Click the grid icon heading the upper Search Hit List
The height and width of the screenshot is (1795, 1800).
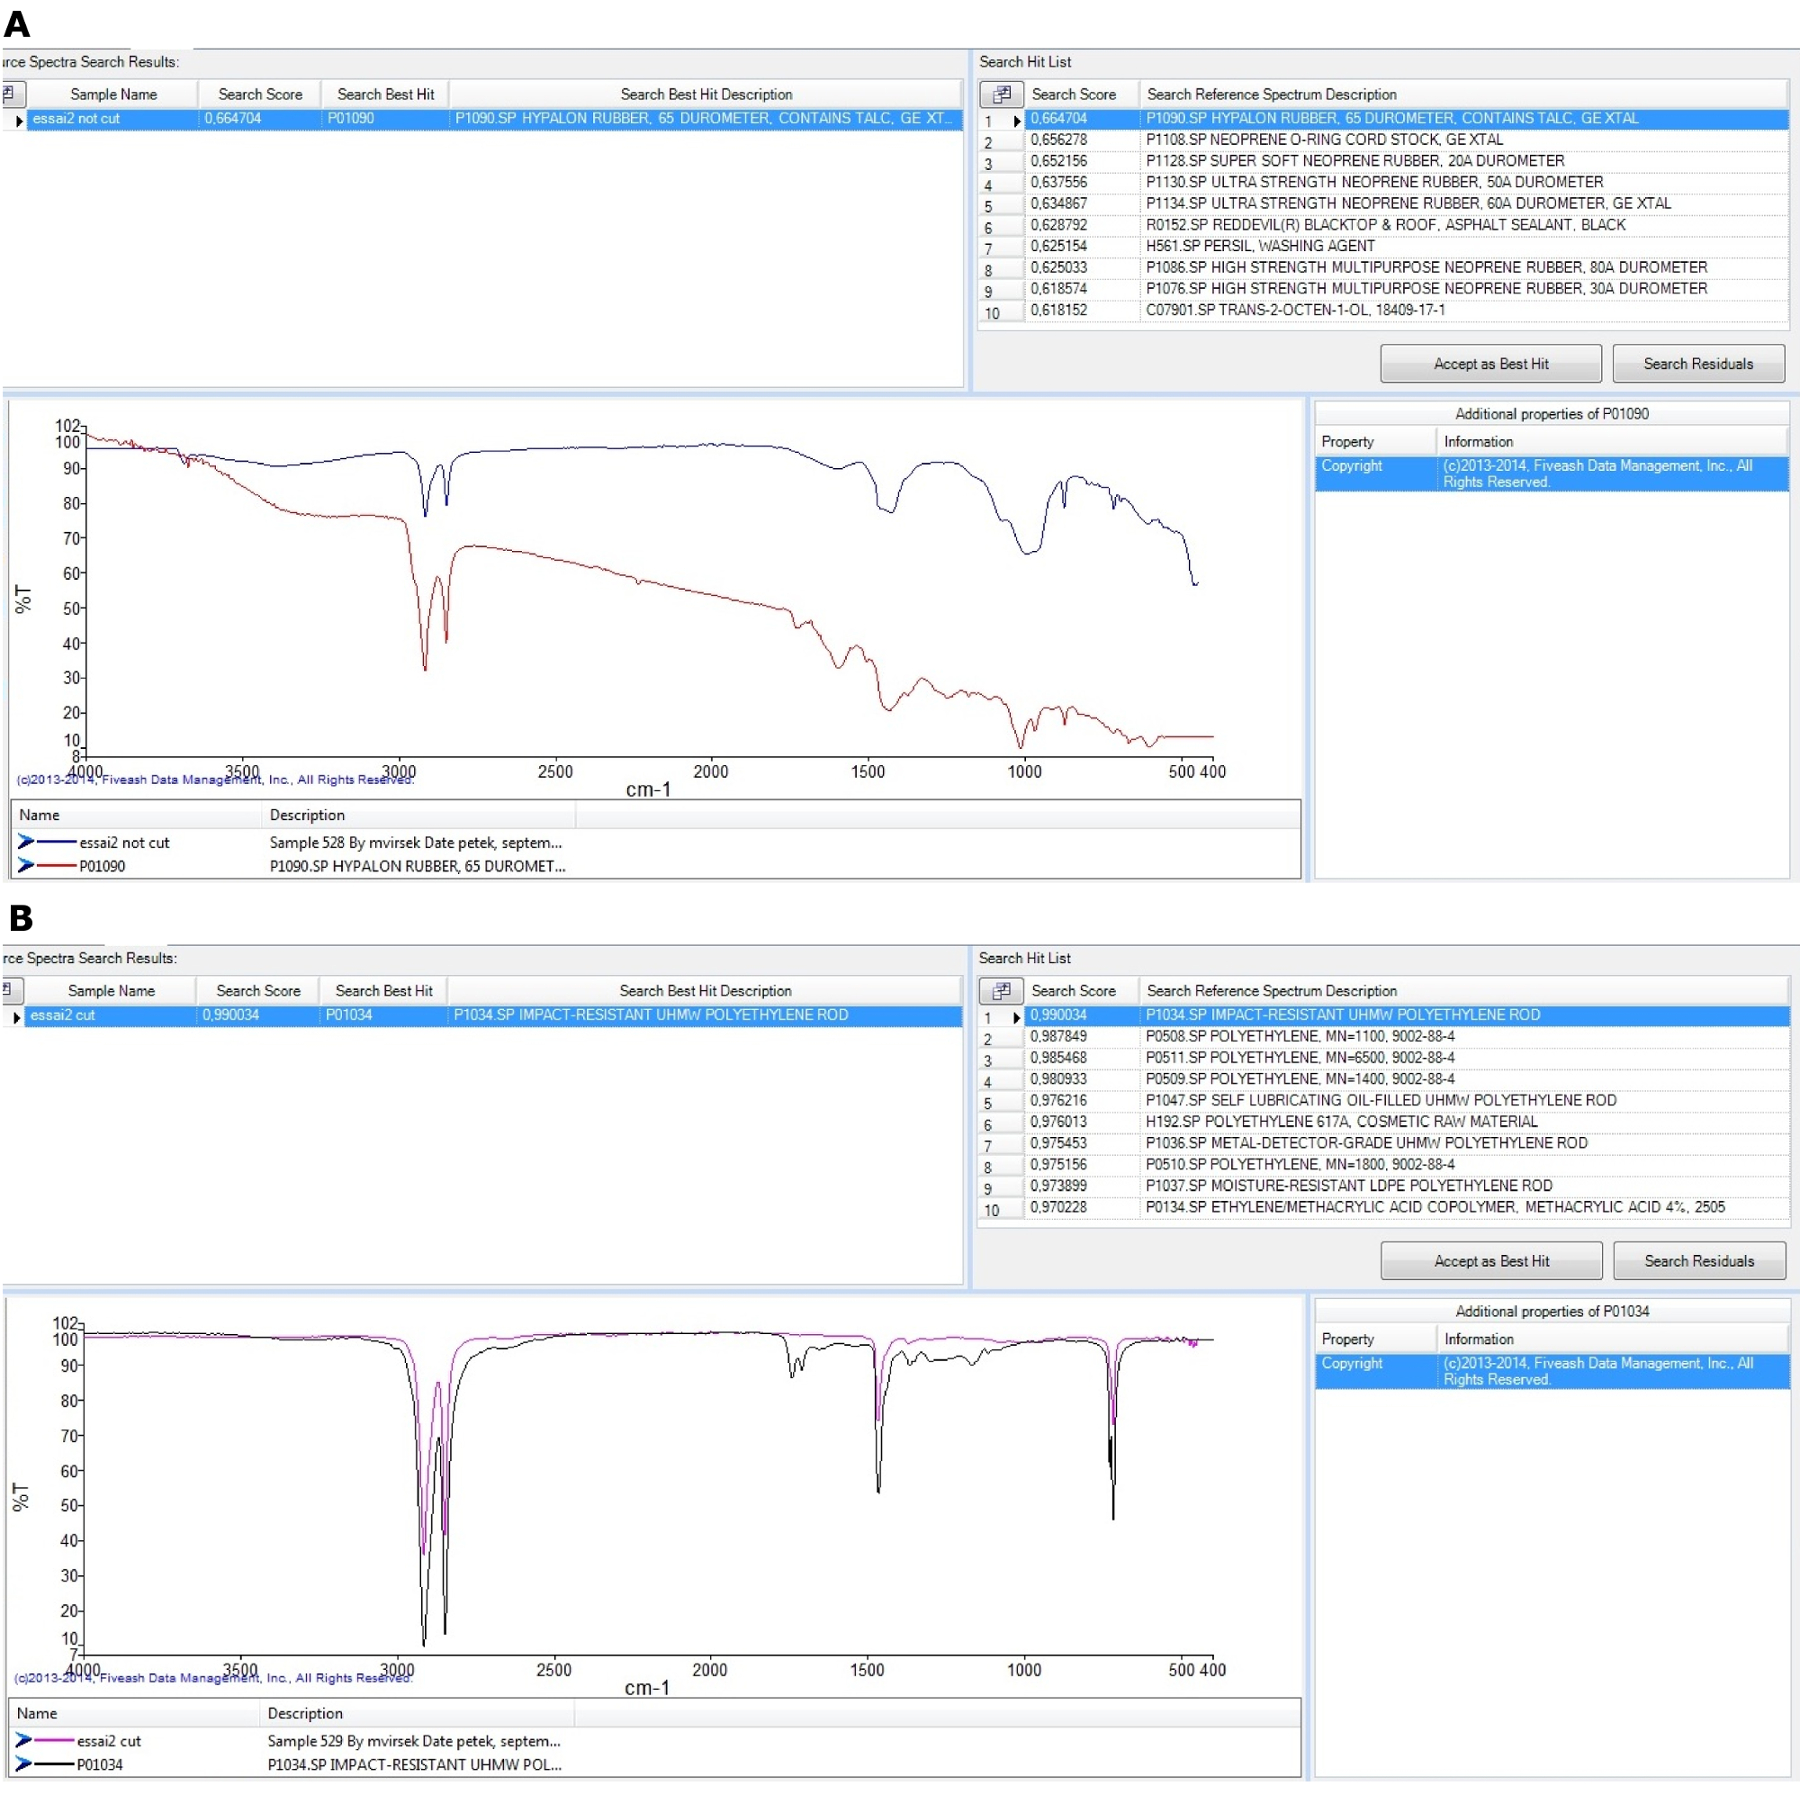[x=1001, y=94]
